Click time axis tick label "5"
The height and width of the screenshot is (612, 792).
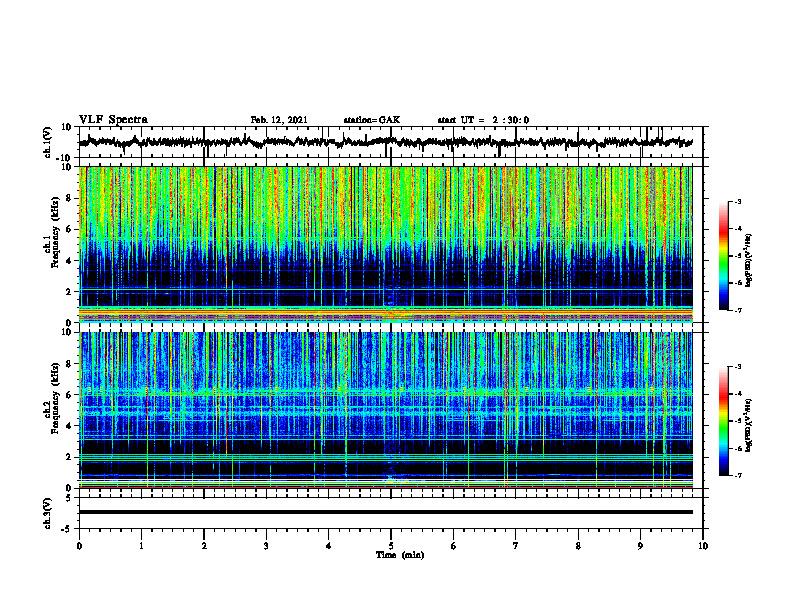pos(391,546)
